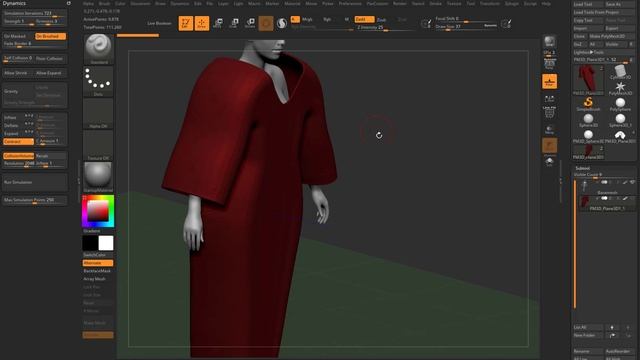Click the BPR render icon
640x360 pixels.
pos(549,42)
